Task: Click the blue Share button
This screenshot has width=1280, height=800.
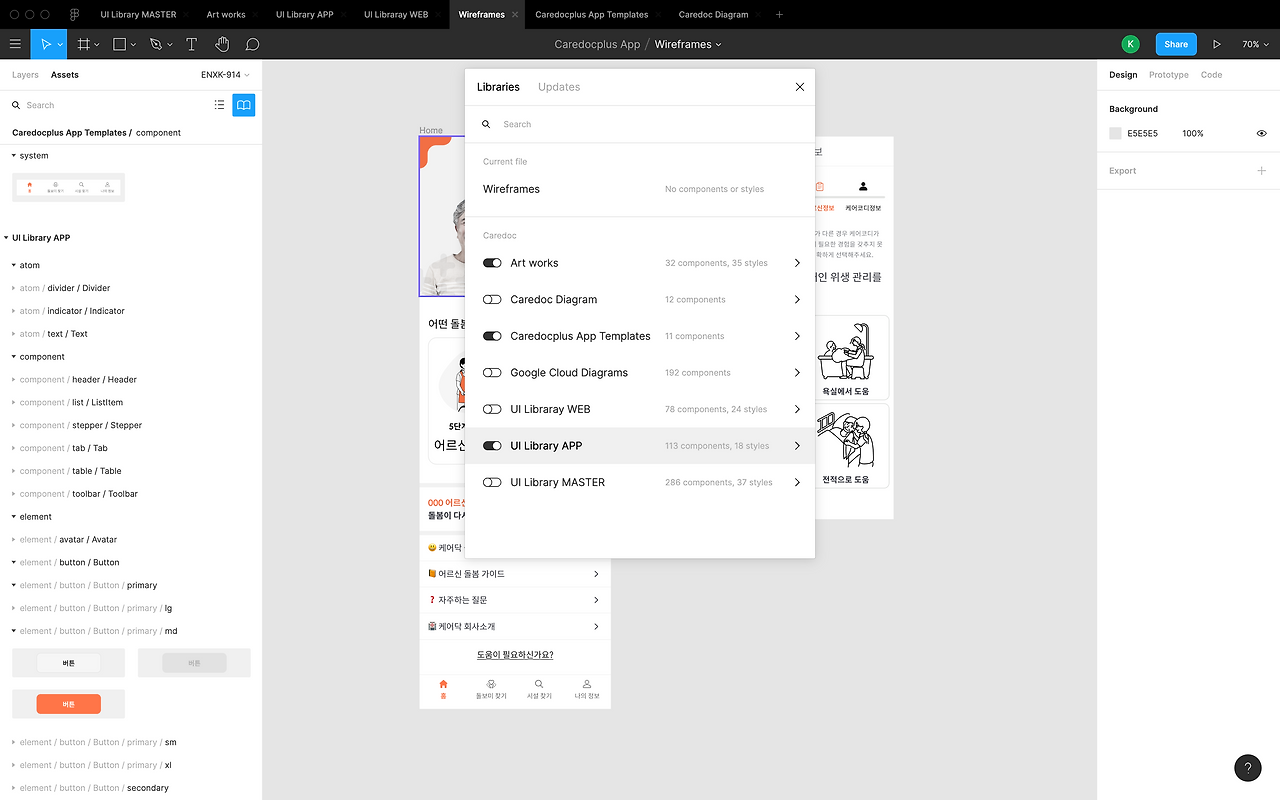Action: (1176, 44)
